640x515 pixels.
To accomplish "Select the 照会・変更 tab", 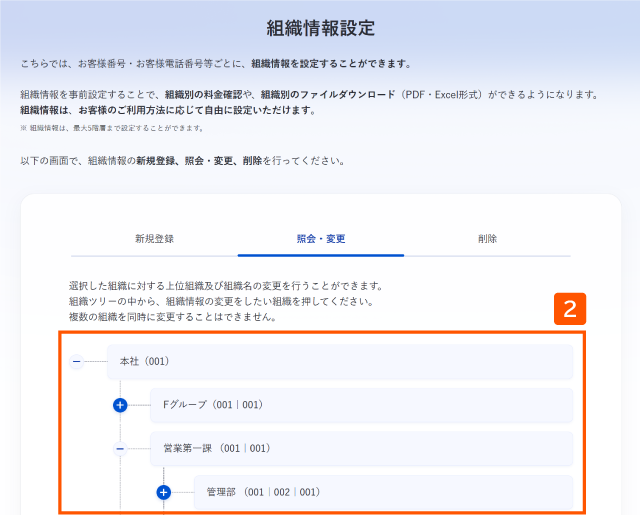I will [321, 239].
